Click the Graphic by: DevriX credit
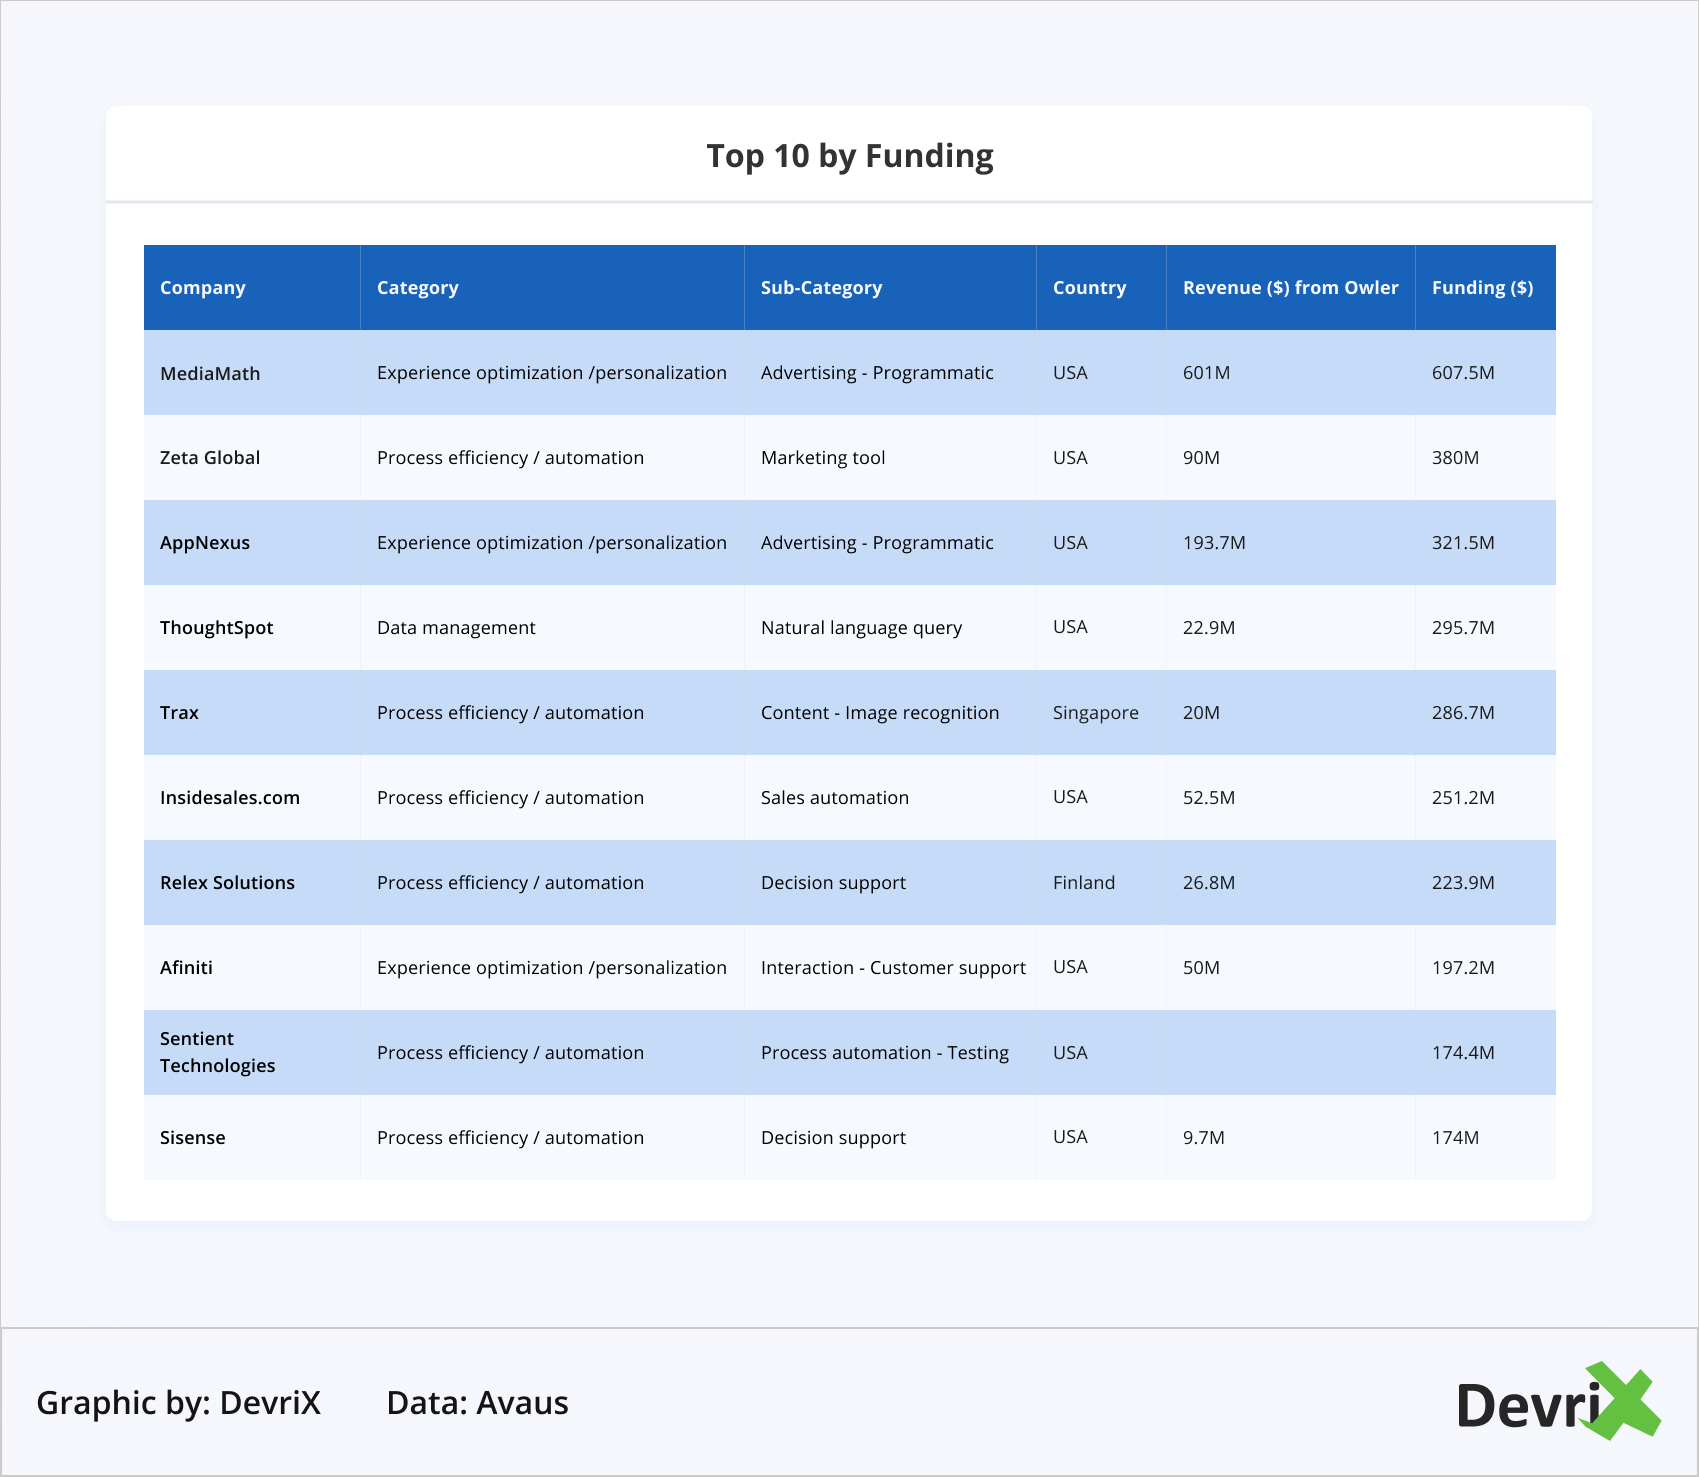 click(179, 1403)
